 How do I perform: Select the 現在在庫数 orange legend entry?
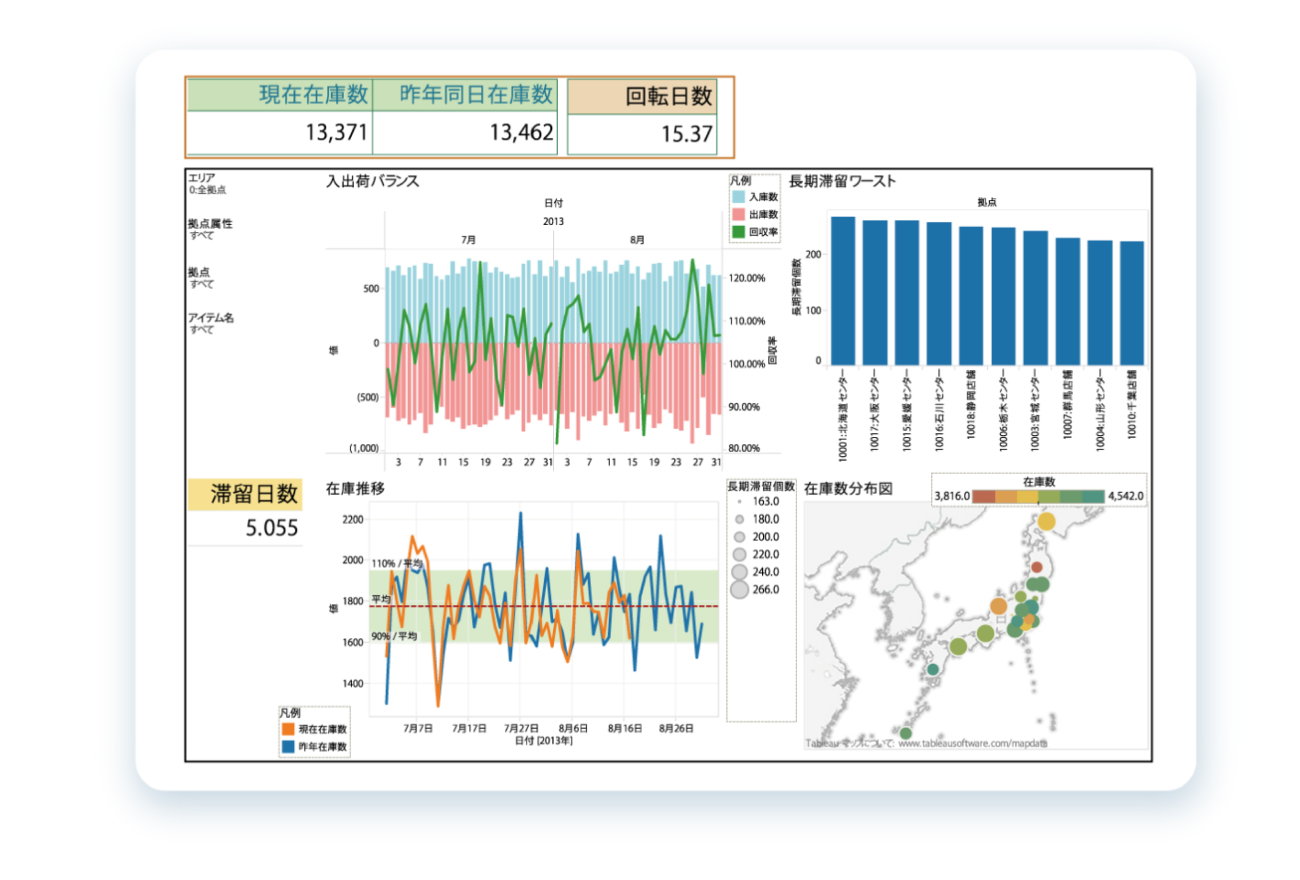[x=315, y=730]
